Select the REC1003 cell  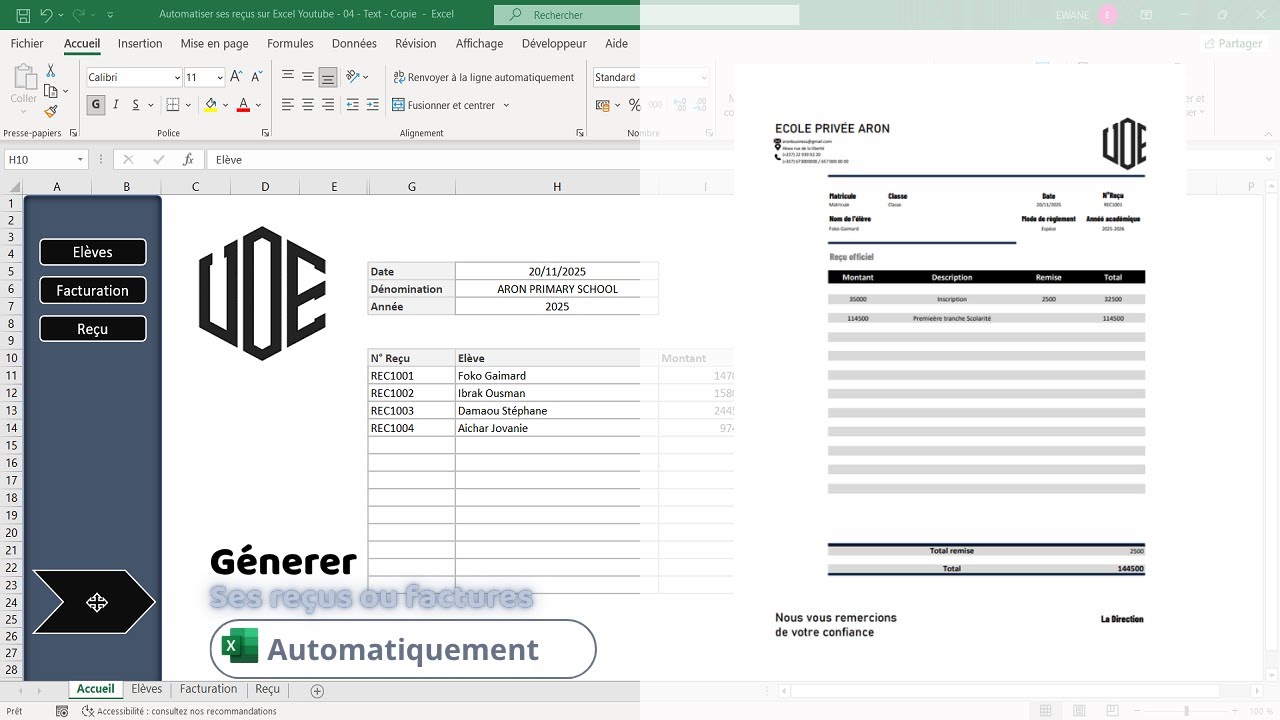411,410
